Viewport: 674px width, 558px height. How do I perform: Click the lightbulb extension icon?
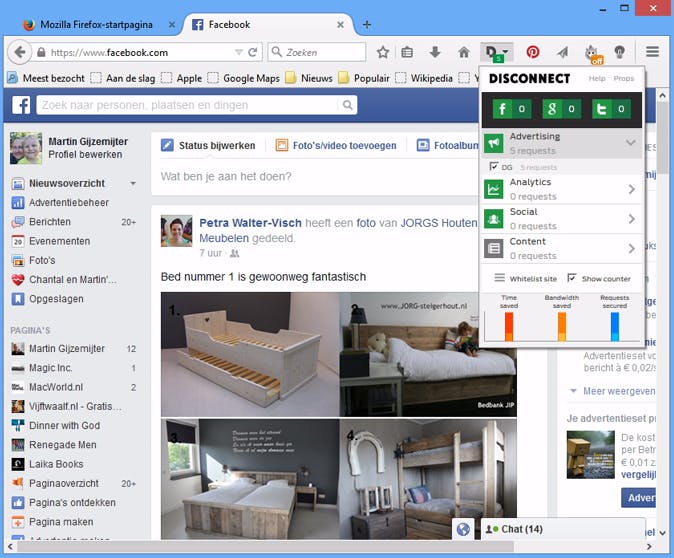pos(619,52)
